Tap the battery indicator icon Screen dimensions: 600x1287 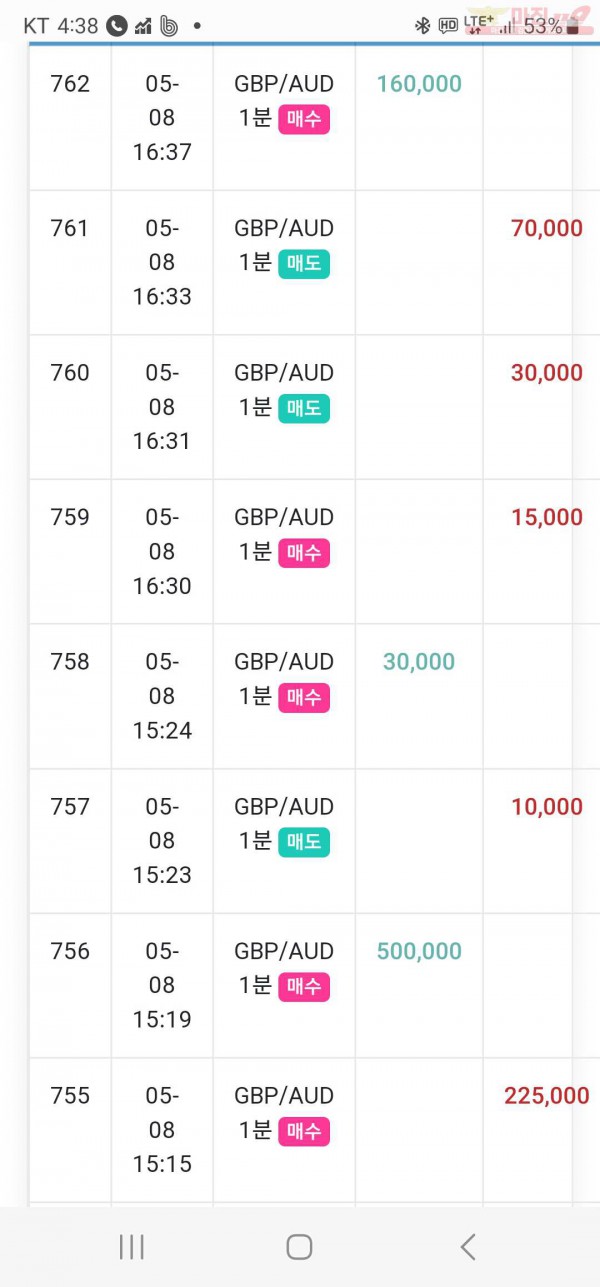point(573,27)
